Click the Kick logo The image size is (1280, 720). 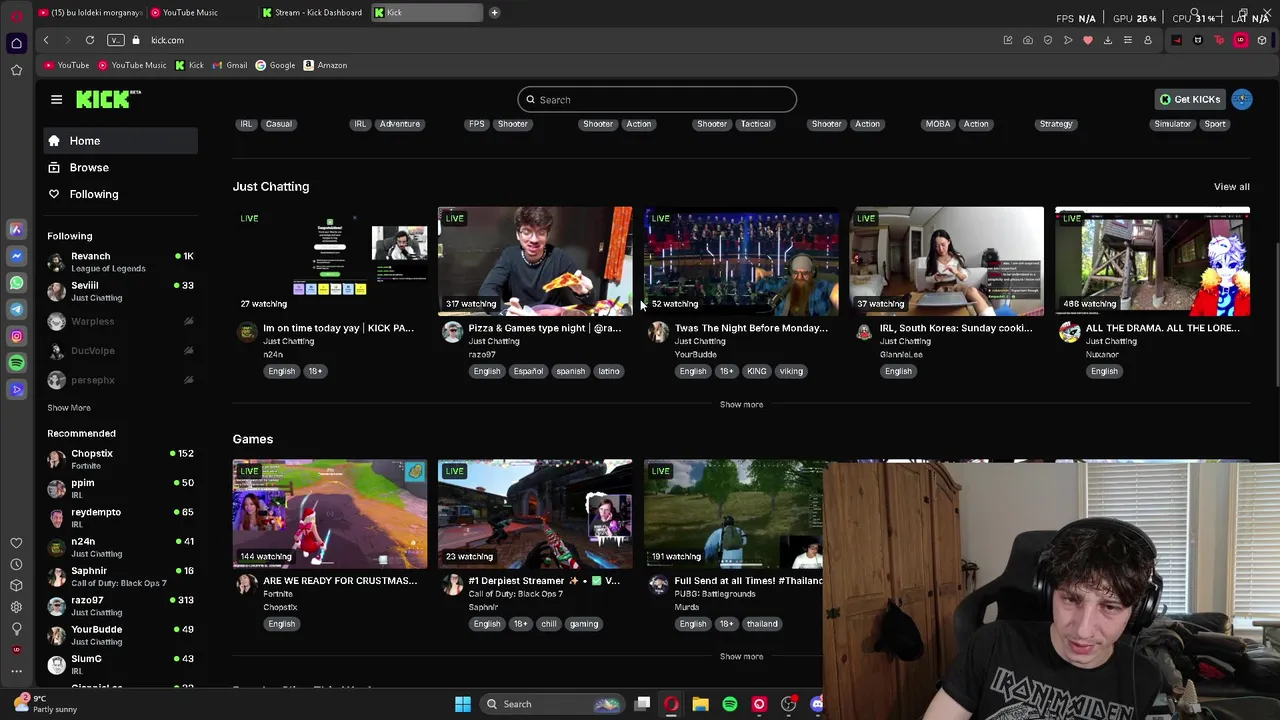[108, 99]
